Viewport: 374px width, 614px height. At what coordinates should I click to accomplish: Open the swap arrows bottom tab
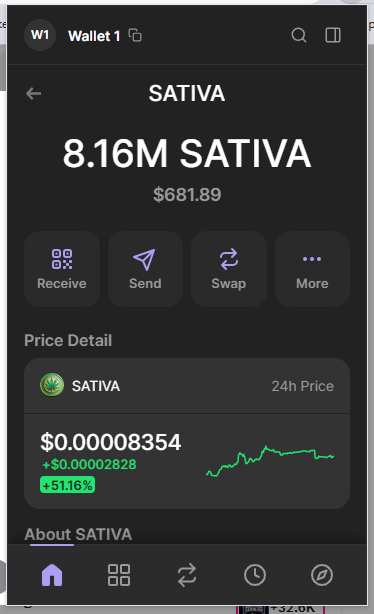coord(187,575)
